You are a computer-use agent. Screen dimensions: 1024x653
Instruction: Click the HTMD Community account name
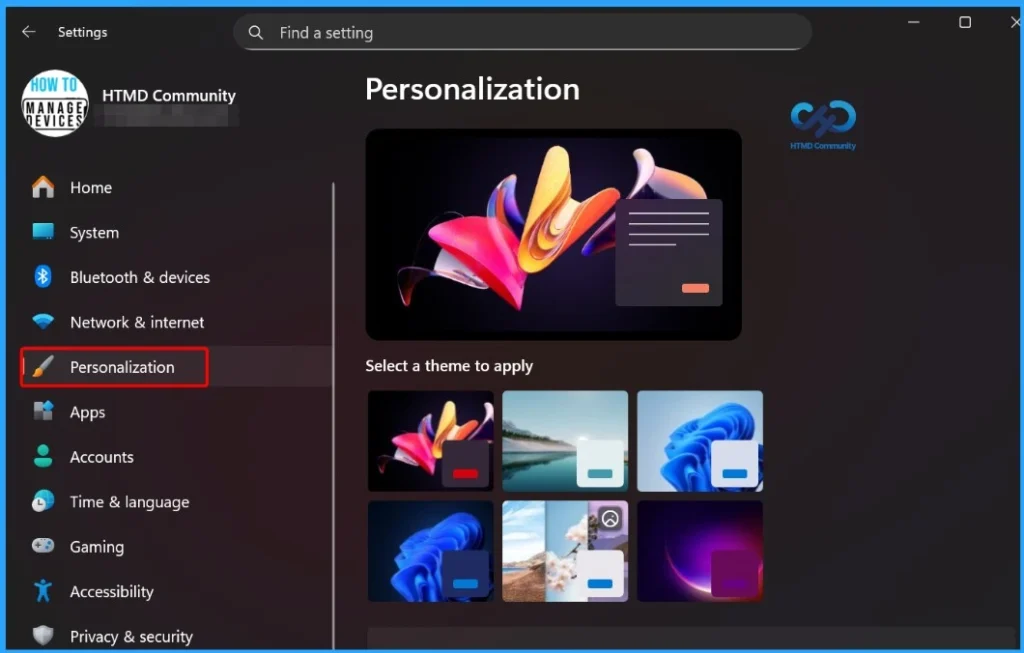click(169, 96)
